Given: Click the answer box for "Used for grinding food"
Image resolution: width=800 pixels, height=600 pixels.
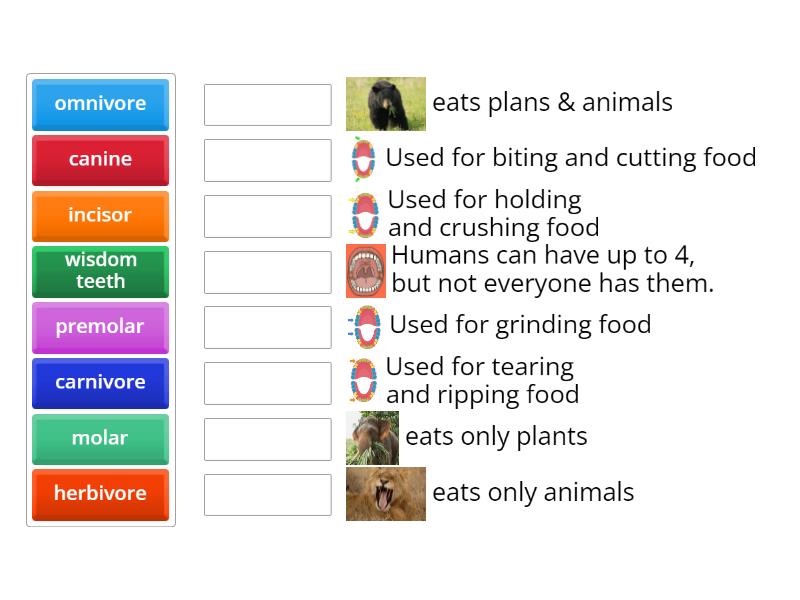Looking at the screenshot, I should (267, 327).
